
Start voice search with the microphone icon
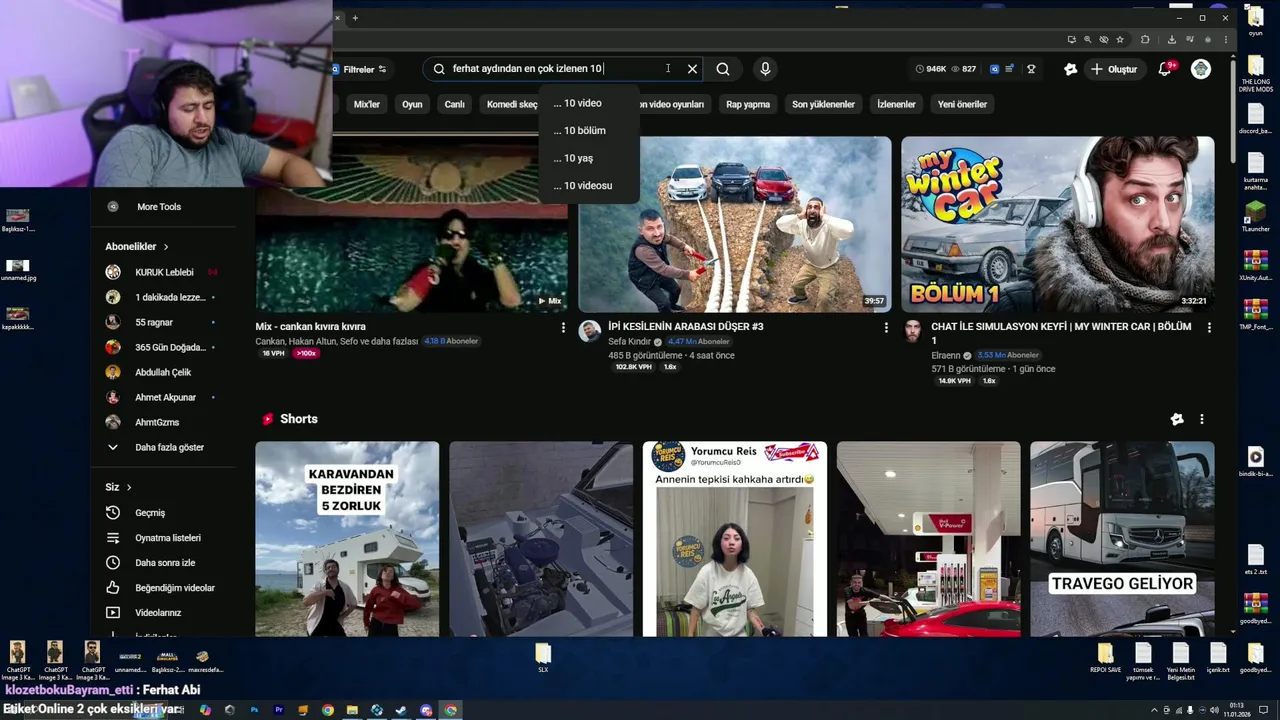[x=765, y=69]
